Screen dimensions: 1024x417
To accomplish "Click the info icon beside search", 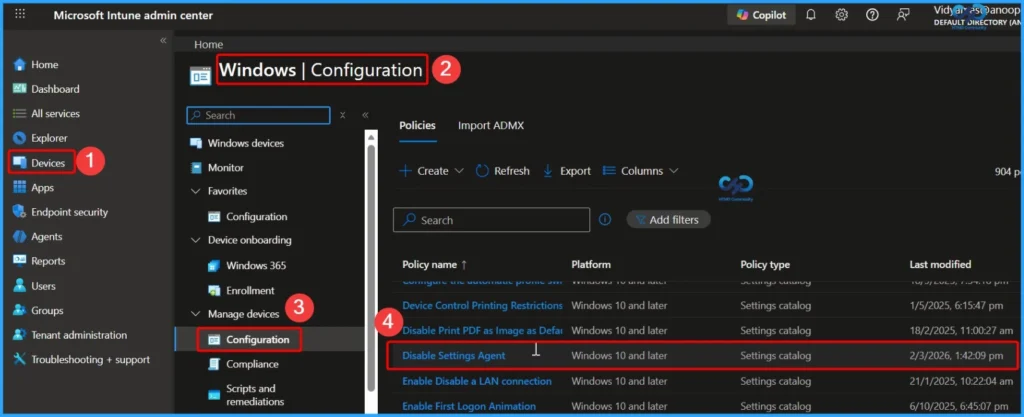I will [605, 220].
